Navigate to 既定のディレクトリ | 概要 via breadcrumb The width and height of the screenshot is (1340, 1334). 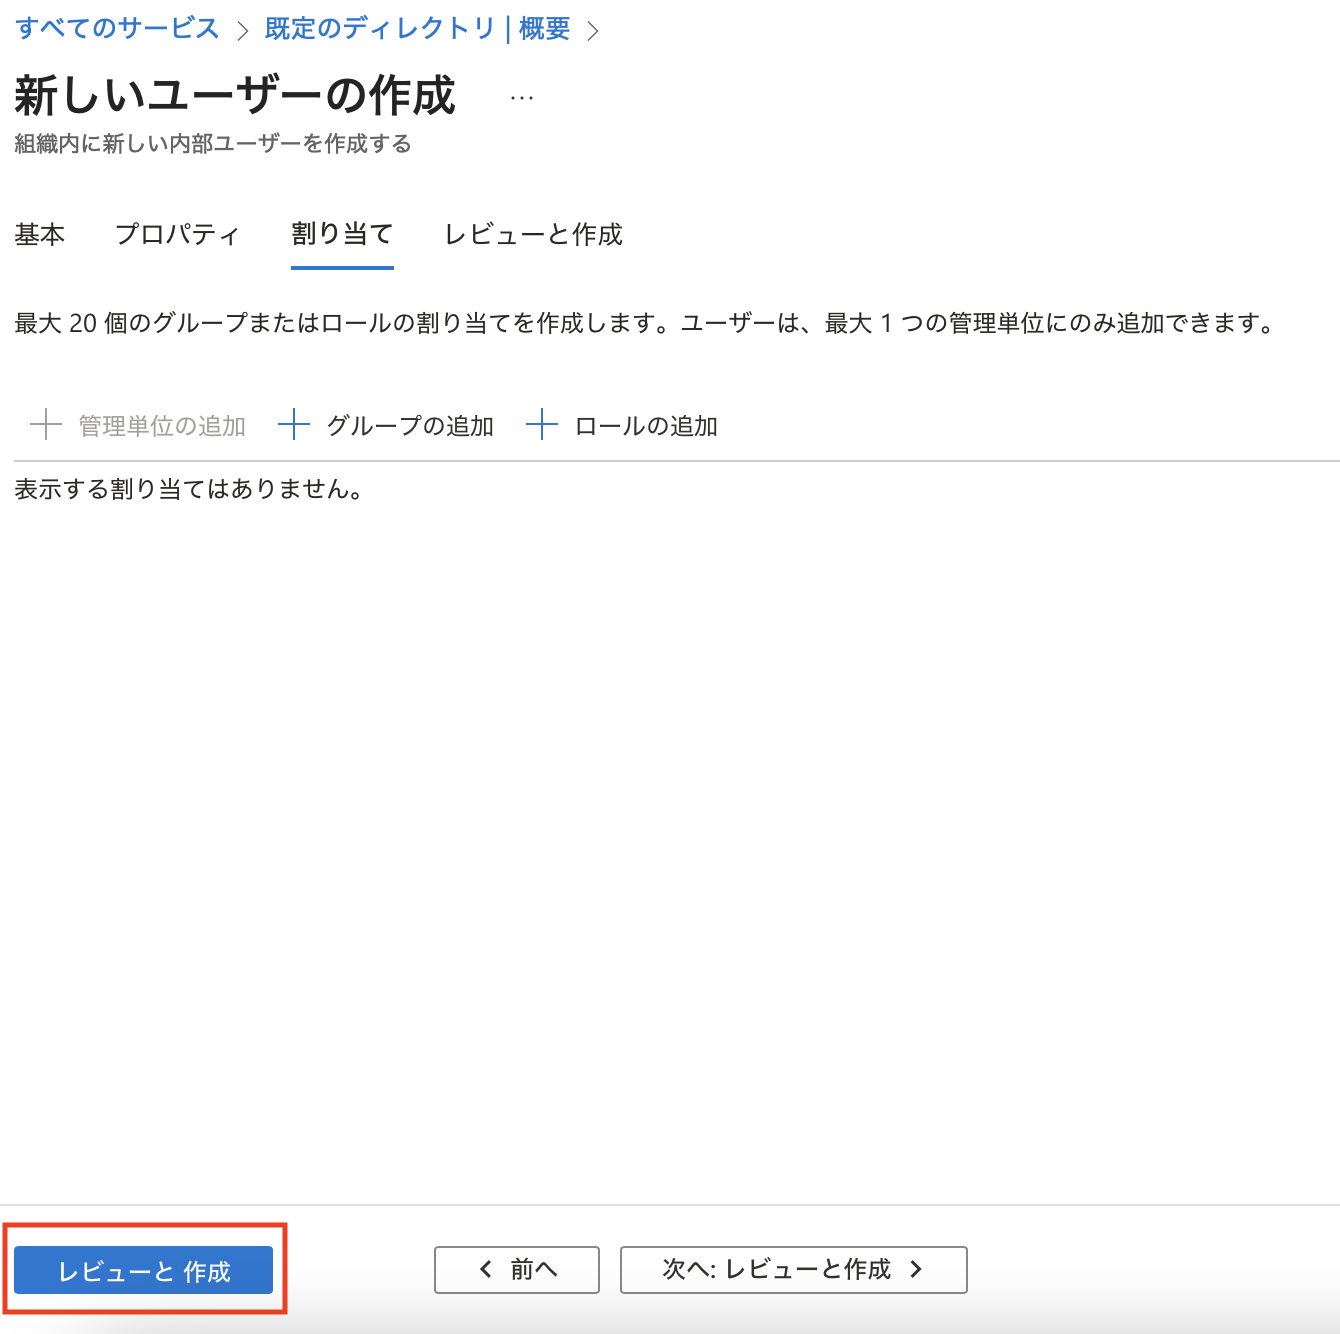pos(415,30)
